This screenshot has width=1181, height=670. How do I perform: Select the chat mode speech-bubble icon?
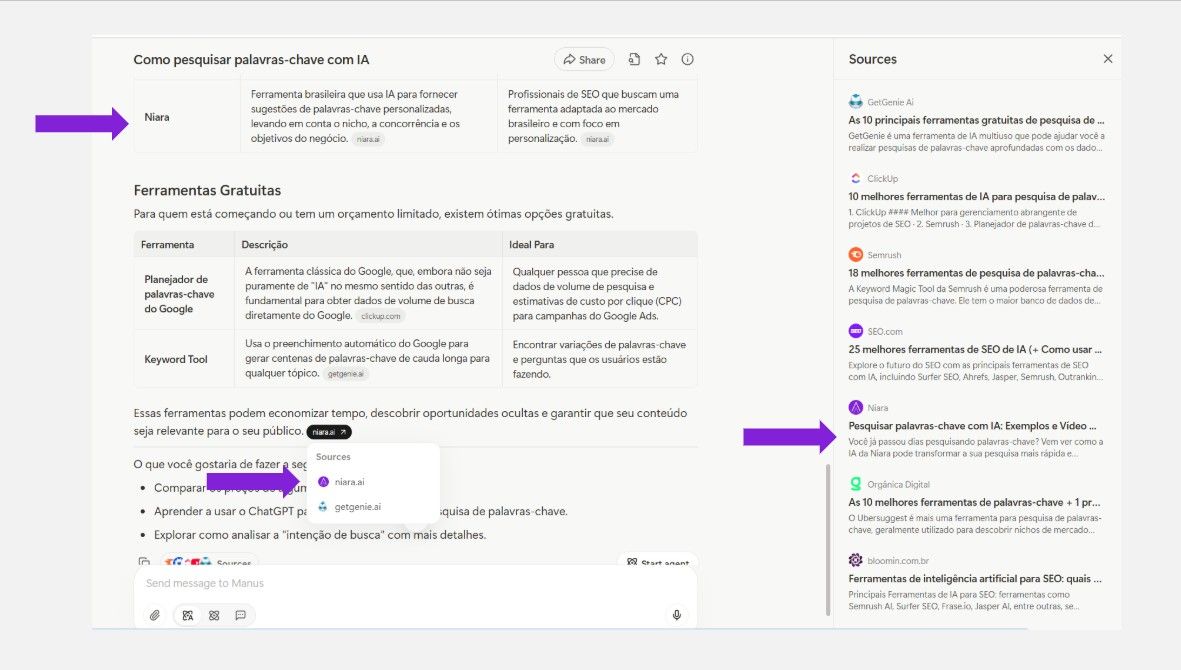click(240, 615)
